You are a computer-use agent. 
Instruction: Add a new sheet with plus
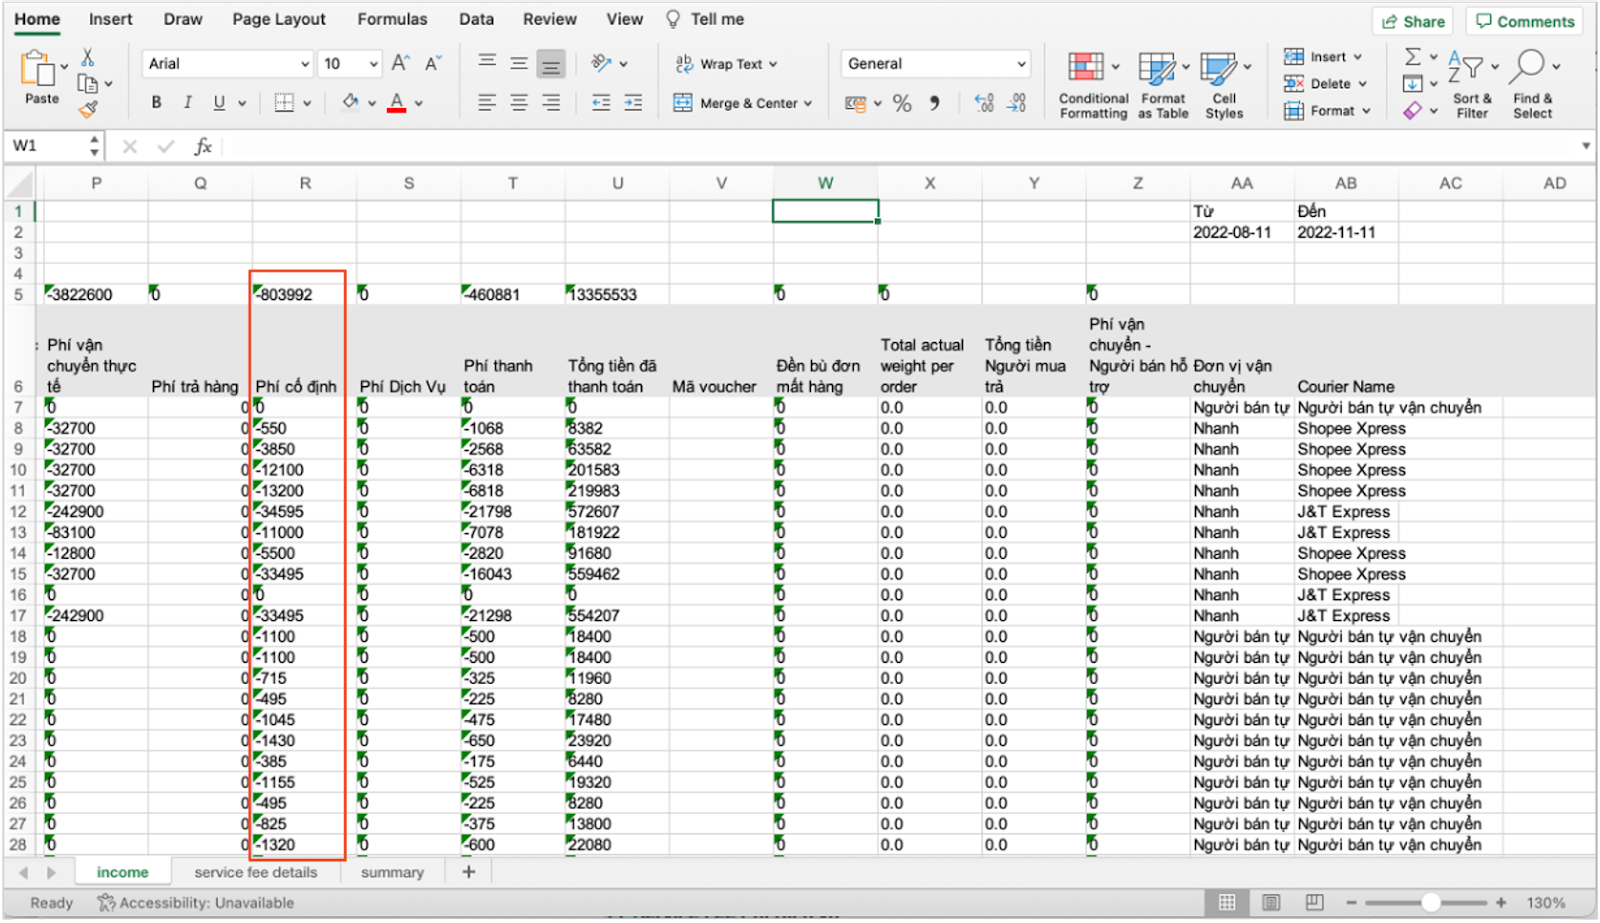pyautogui.click(x=468, y=872)
